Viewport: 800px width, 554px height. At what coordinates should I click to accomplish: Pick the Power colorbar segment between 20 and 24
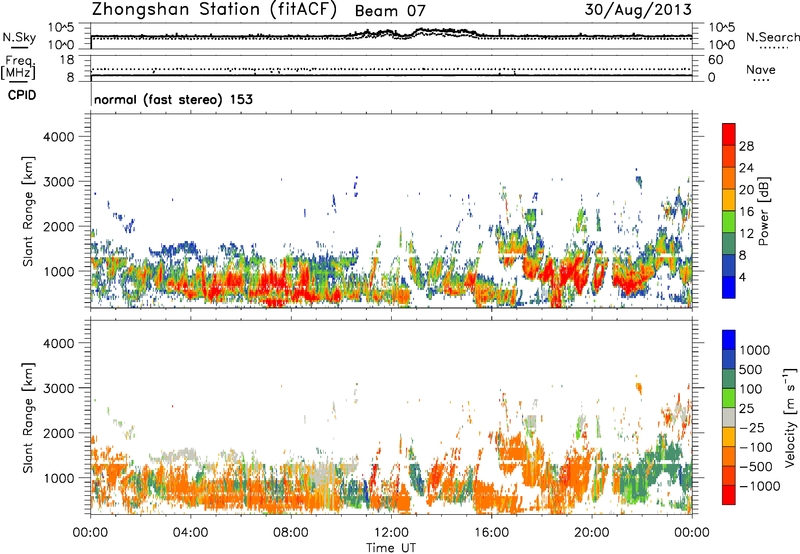[x=729, y=178]
